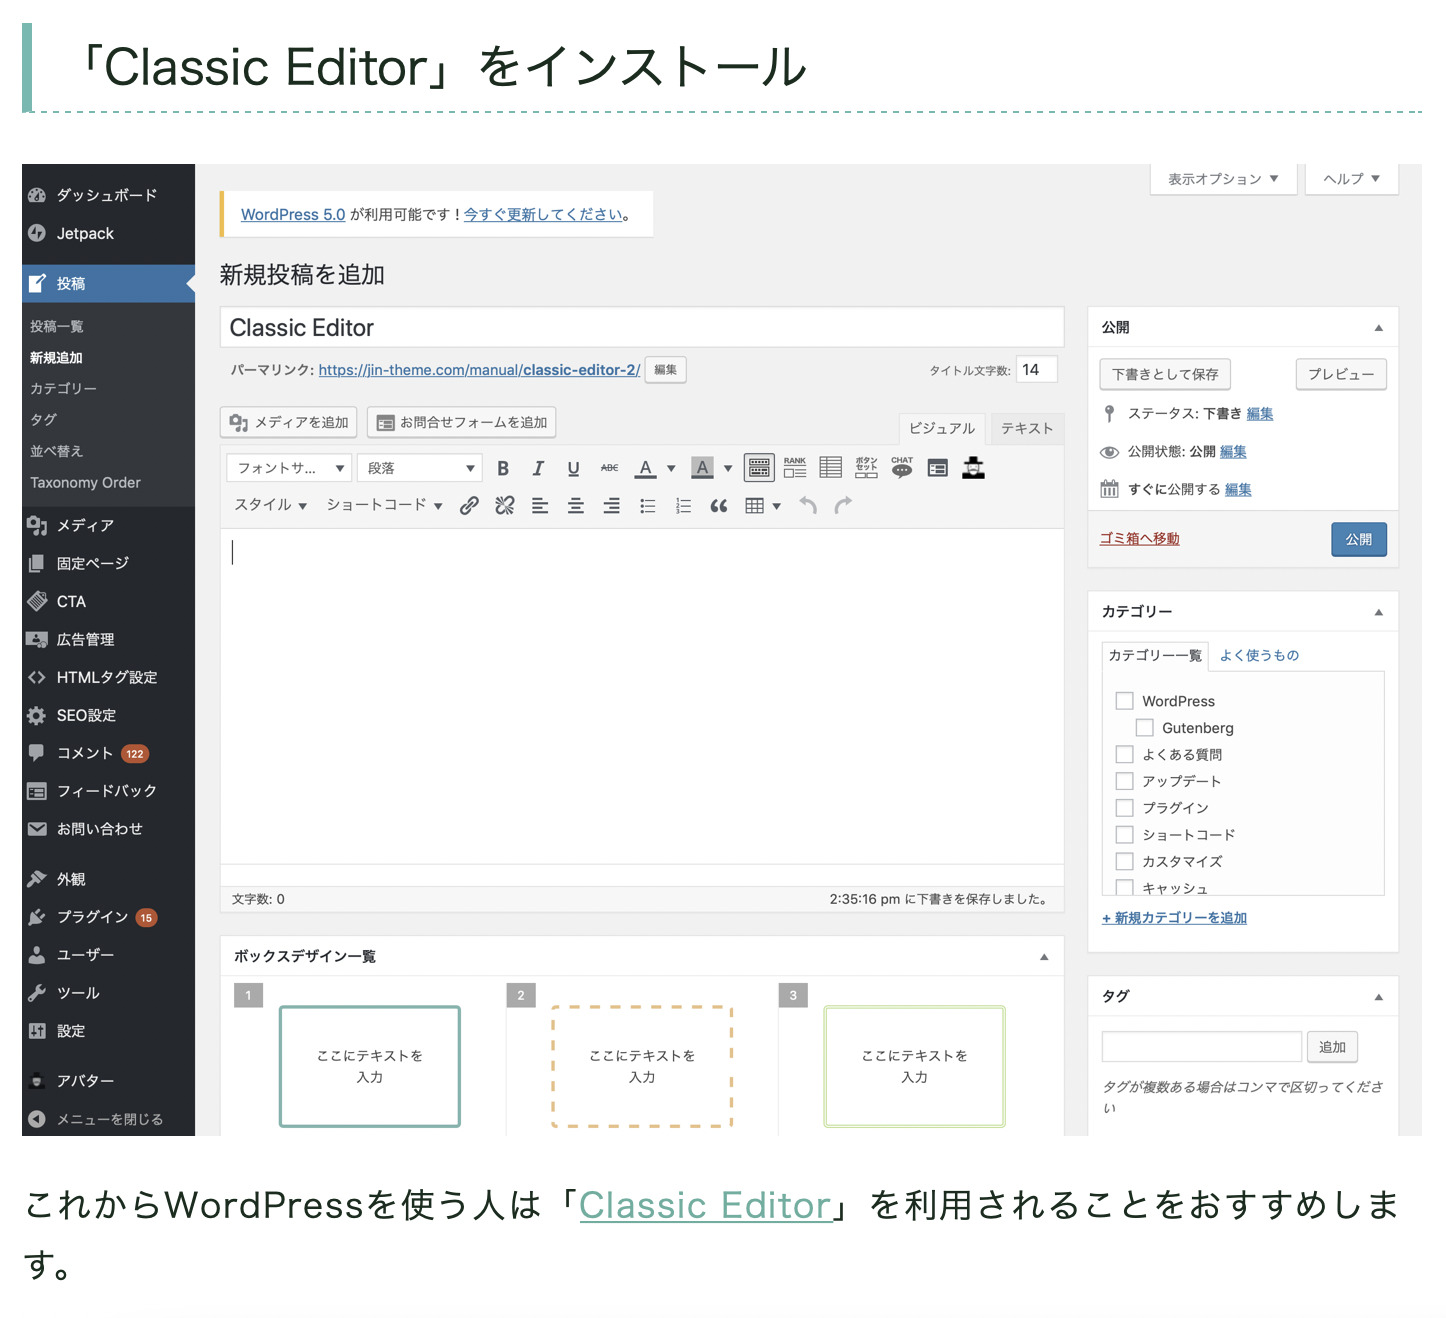Expand the ヘルプ panel
Image resolution: width=1446 pixels, height=1318 pixels.
click(x=1351, y=179)
